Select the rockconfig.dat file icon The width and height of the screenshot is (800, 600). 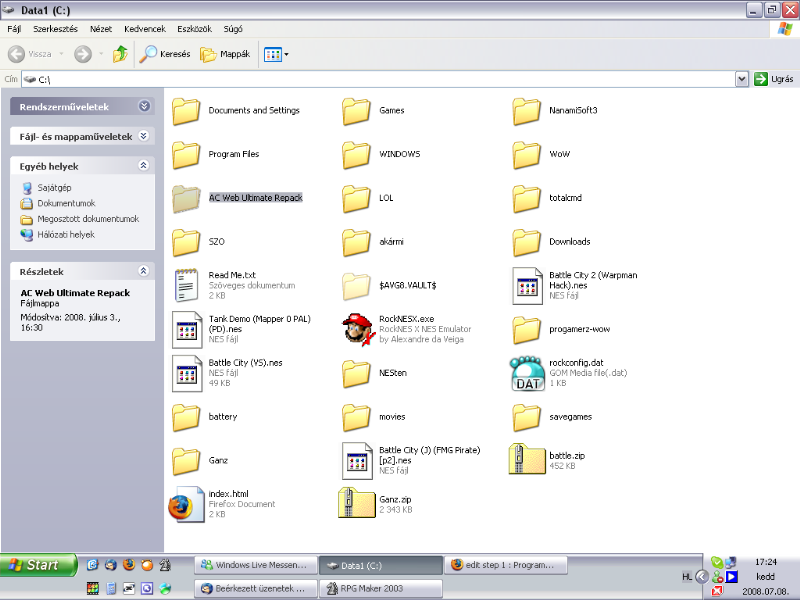coord(527,372)
